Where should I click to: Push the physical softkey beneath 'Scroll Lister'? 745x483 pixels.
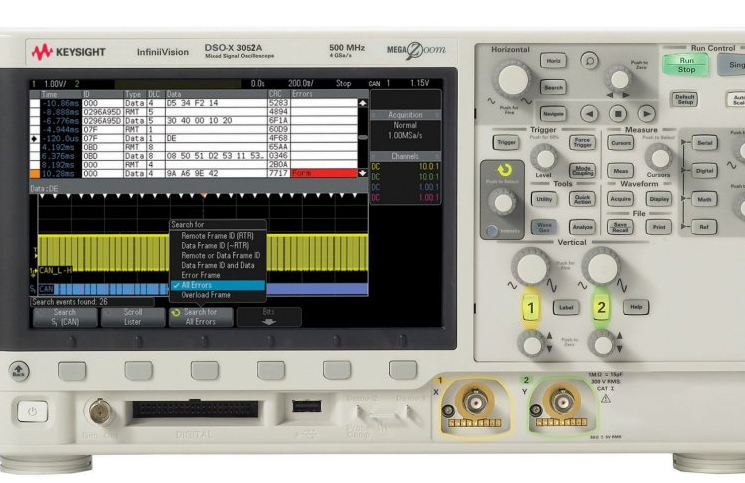tap(138, 370)
